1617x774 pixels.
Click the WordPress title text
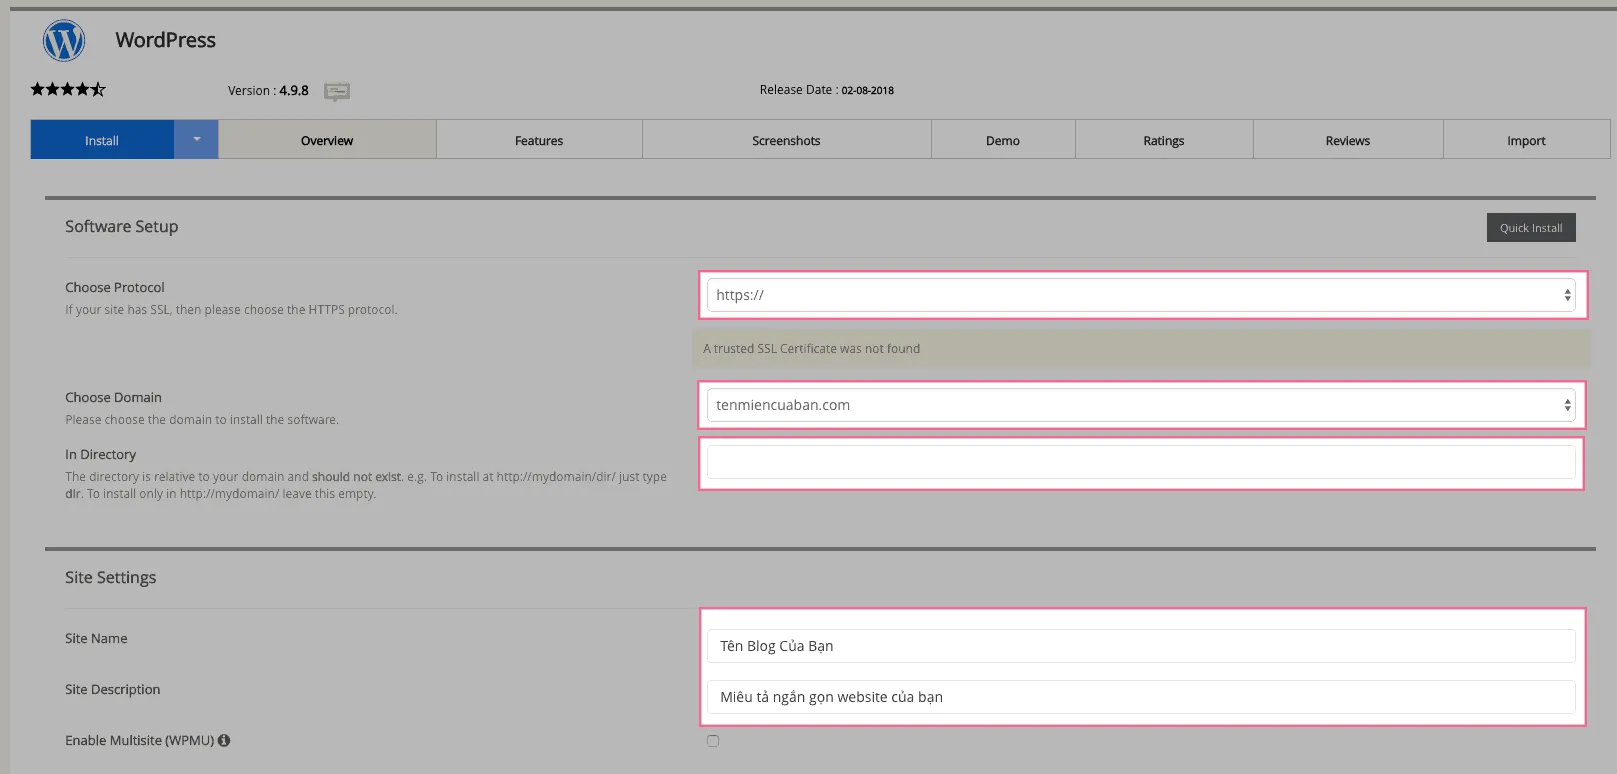click(x=166, y=40)
